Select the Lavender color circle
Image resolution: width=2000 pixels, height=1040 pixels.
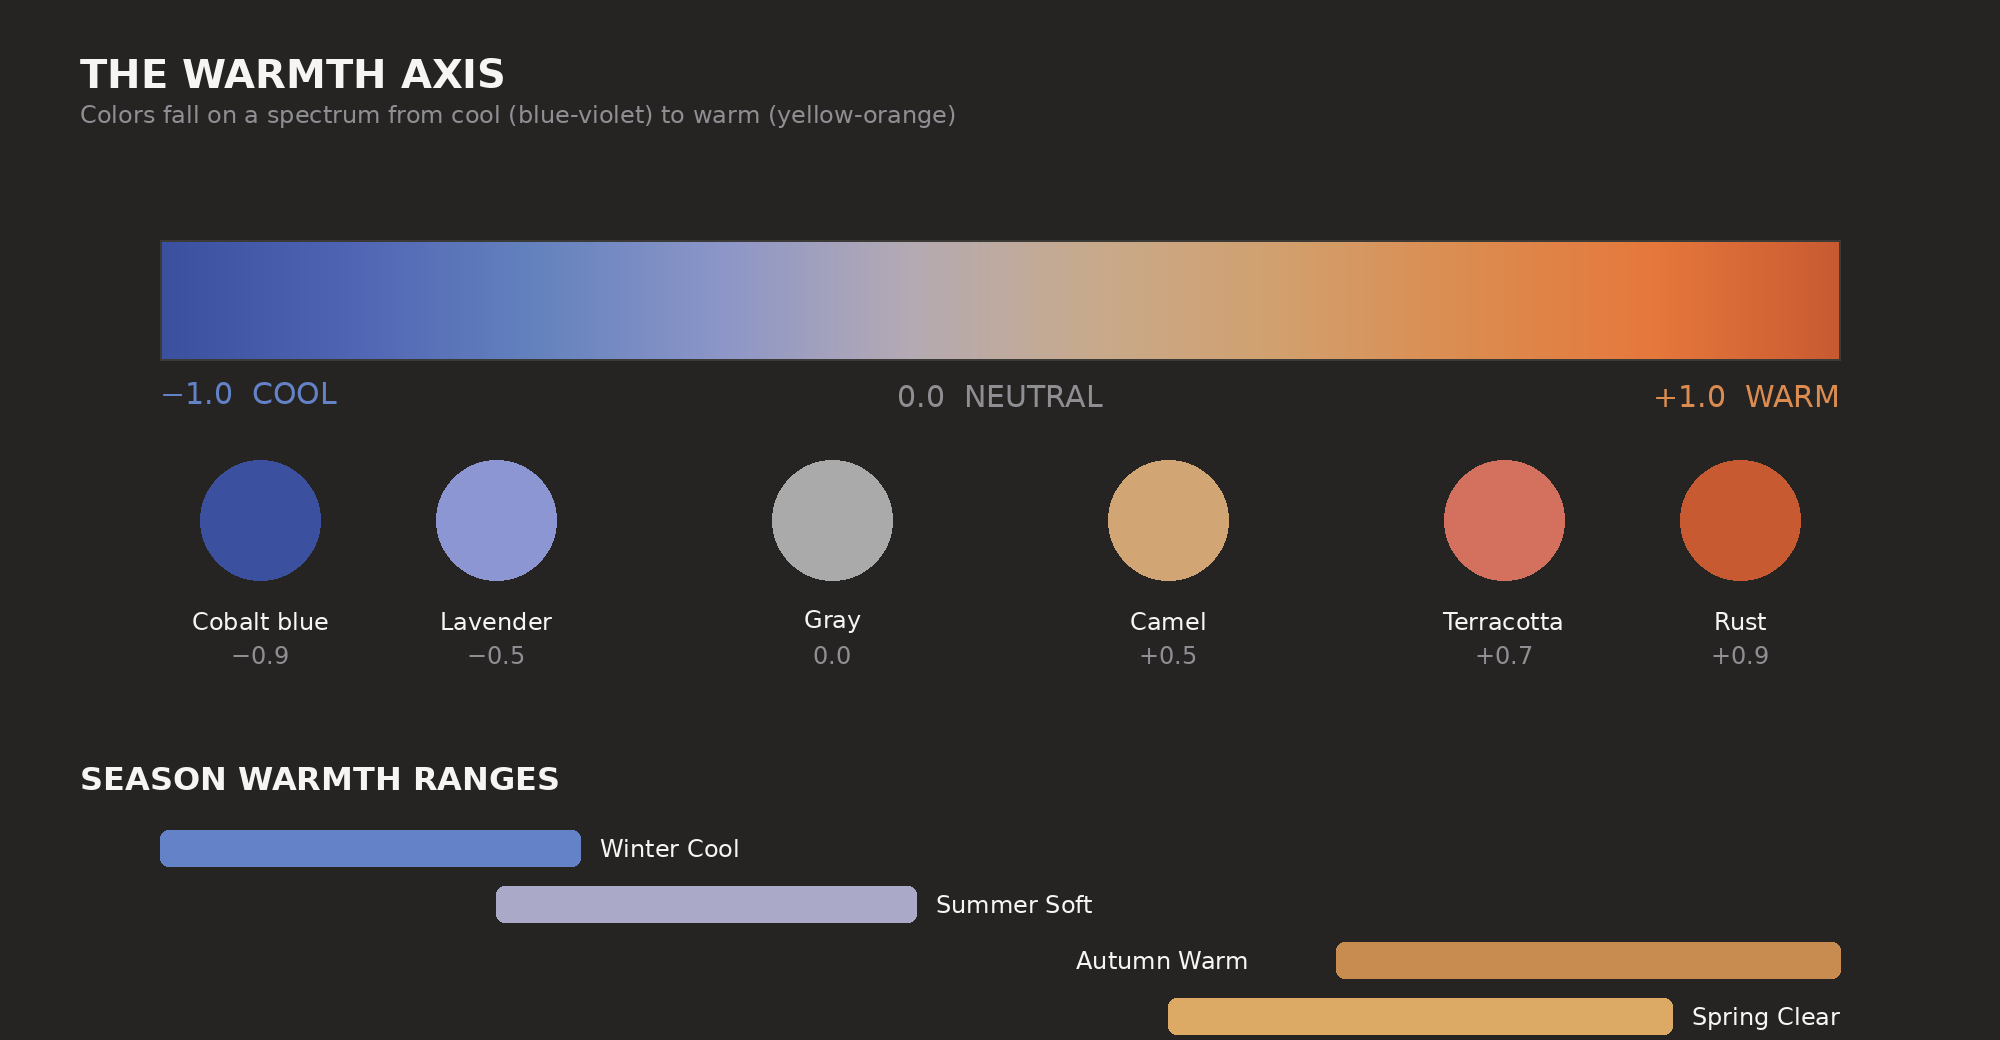click(x=496, y=520)
